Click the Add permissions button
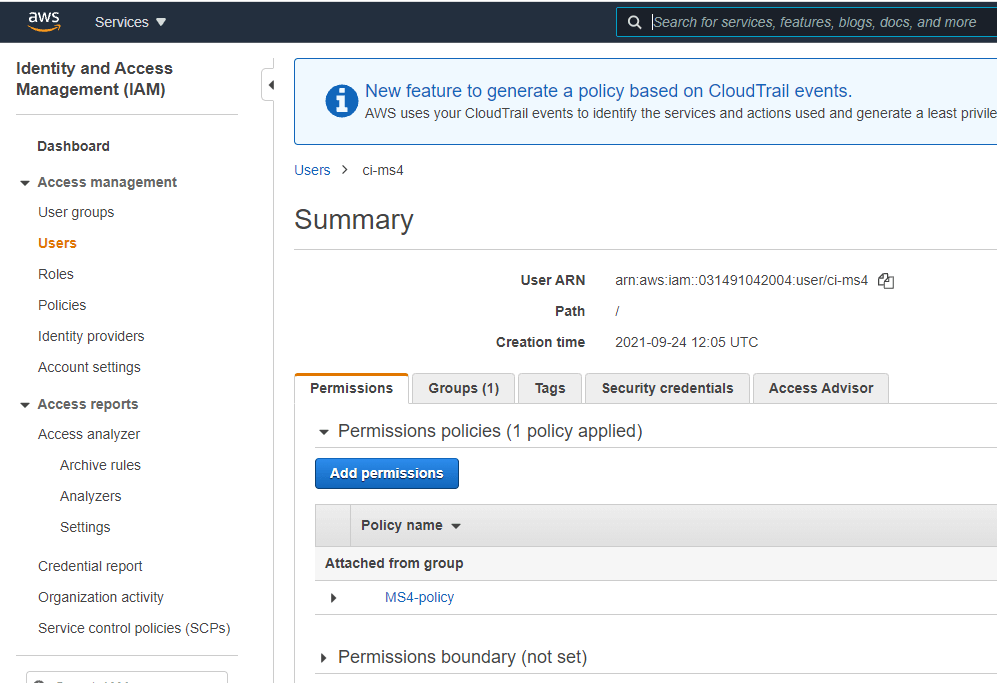The image size is (997, 683). pyautogui.click(x=387, y=474)
